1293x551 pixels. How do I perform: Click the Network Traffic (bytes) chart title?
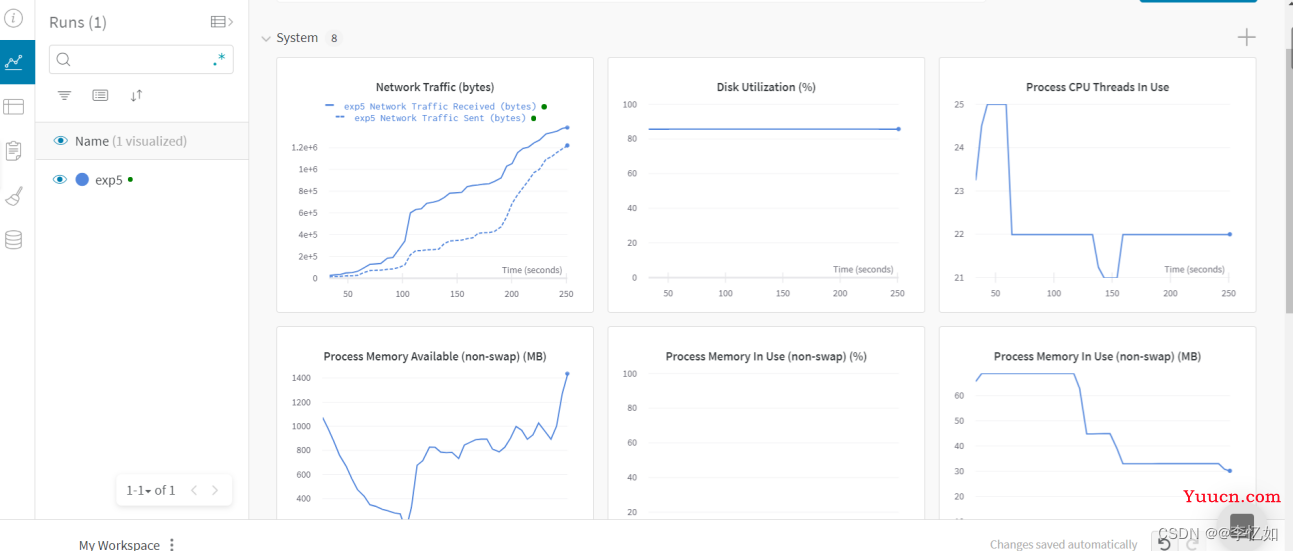(435, 87)
